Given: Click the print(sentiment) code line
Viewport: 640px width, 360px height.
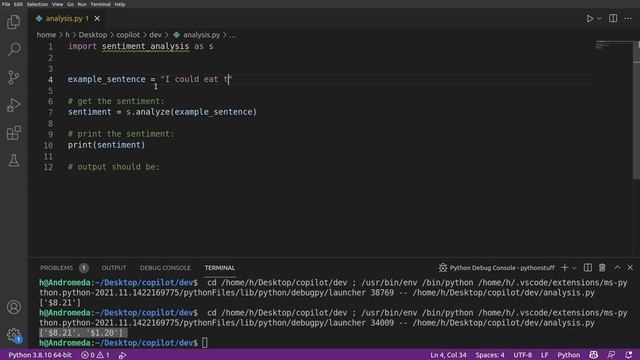Looking at the screenshot, I should point(107,145).
